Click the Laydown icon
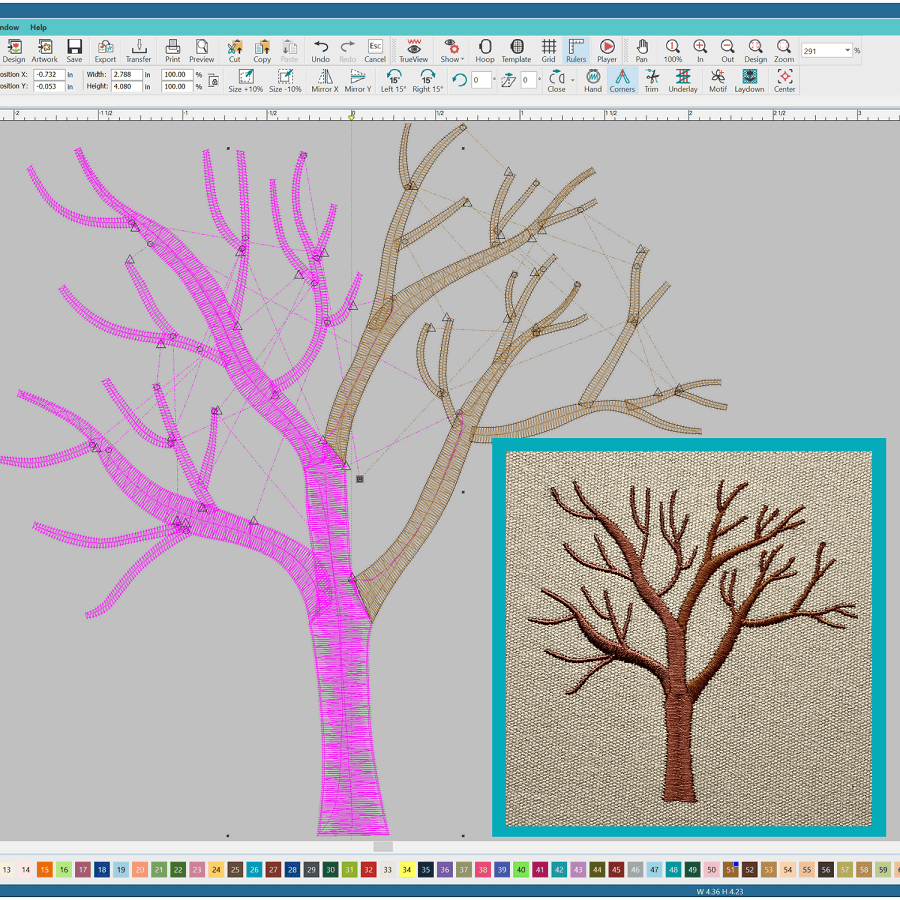 (749, 81)
